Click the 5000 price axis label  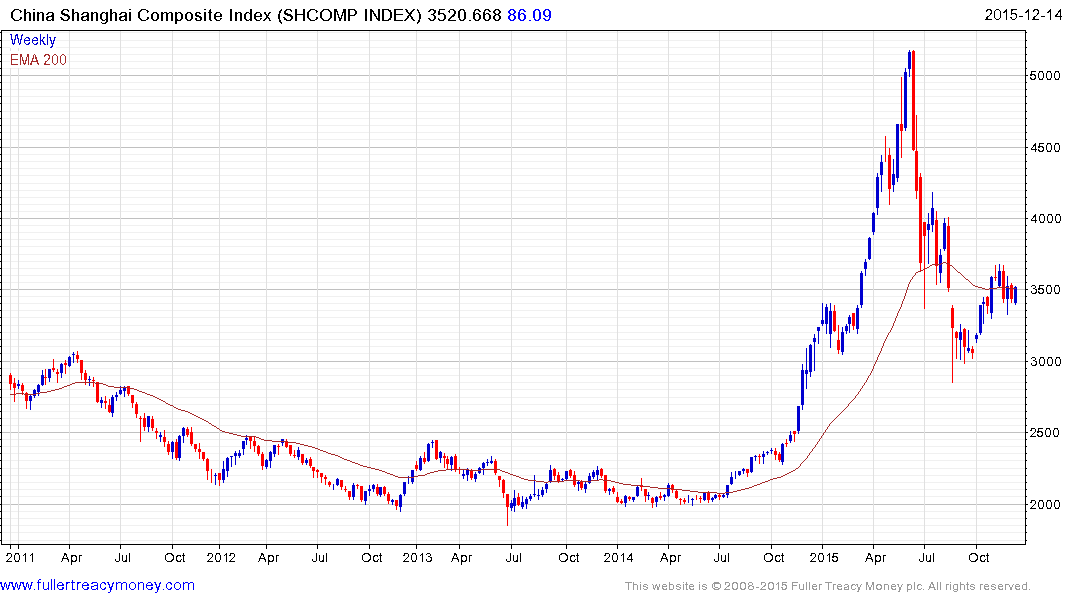click(1046, 75)
